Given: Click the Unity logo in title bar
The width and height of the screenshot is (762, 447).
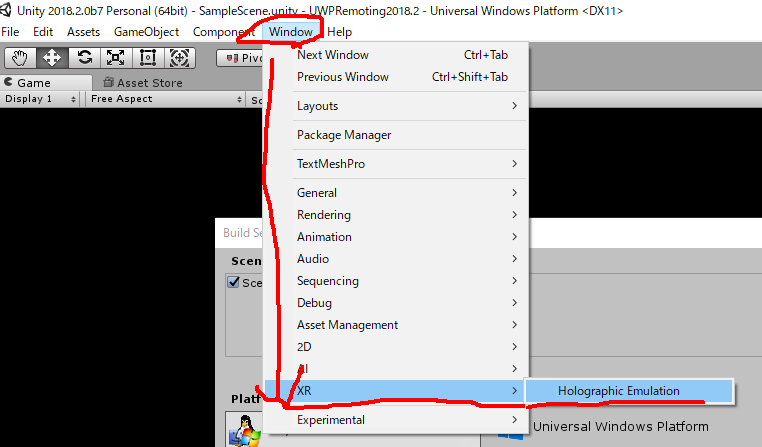Looking at the screenshot, I should point(6,10).
